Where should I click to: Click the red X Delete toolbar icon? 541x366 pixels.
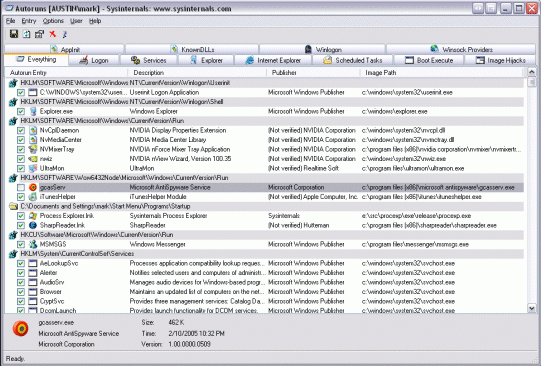click(x=52, y=34)
